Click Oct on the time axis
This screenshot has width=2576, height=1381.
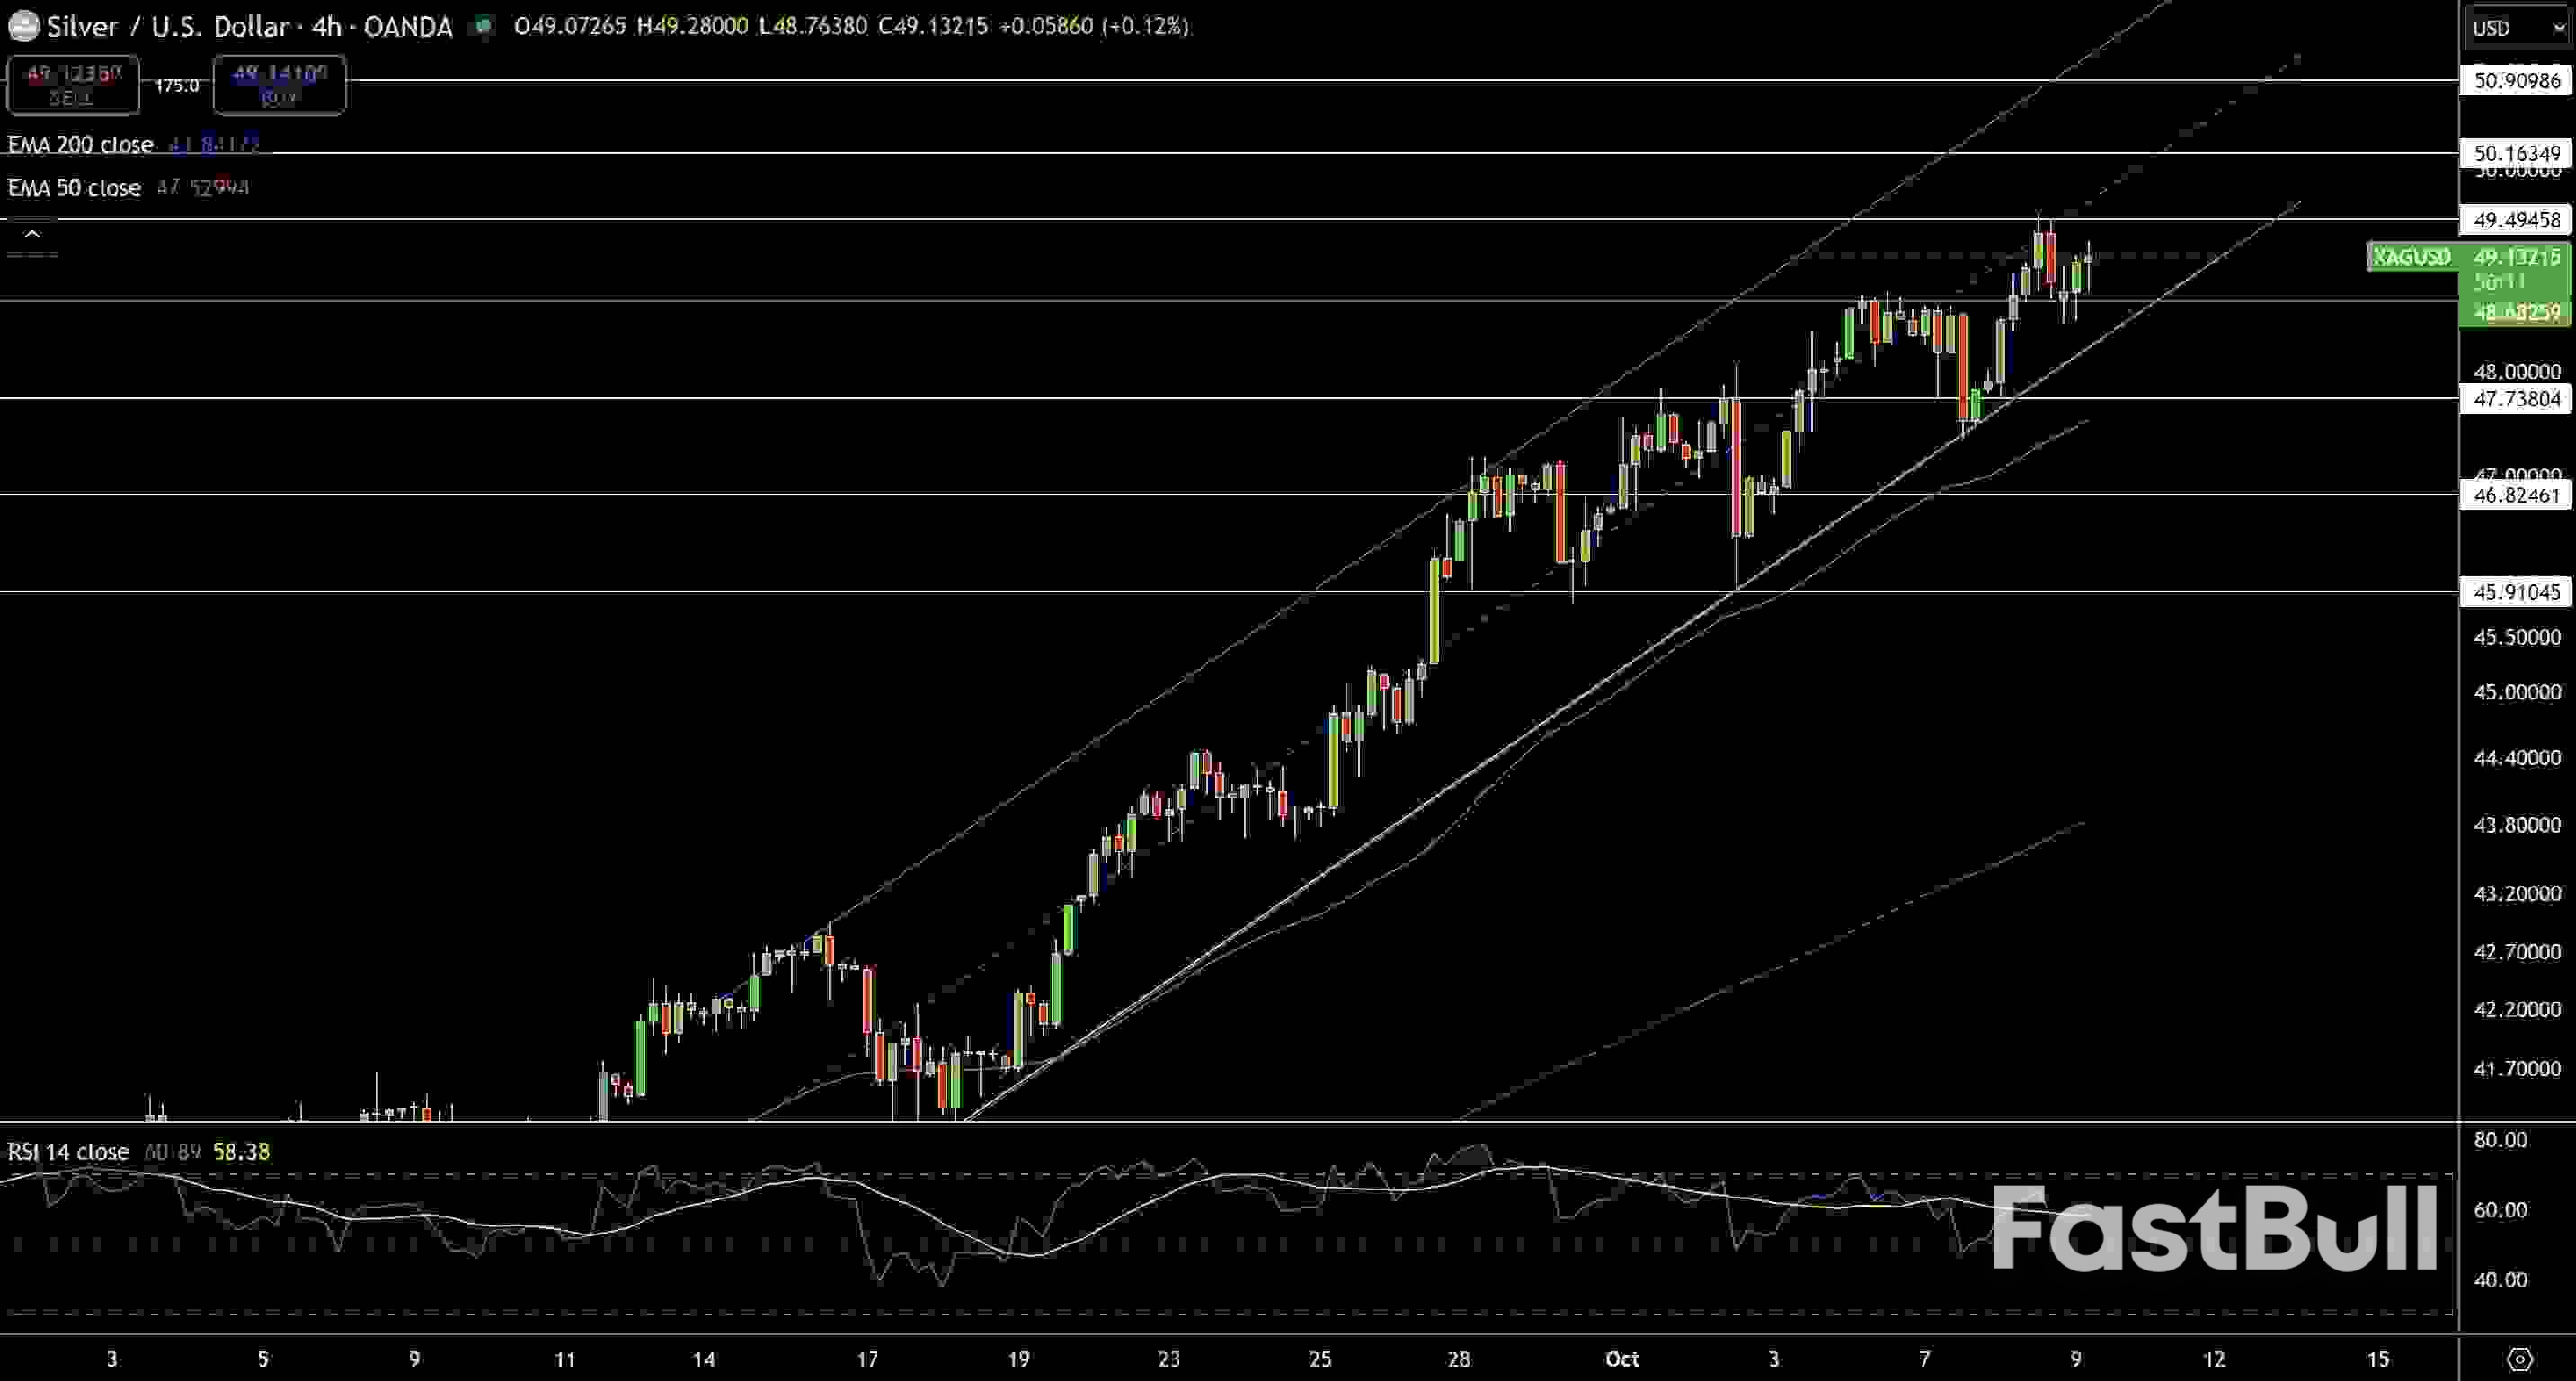1622,1360
